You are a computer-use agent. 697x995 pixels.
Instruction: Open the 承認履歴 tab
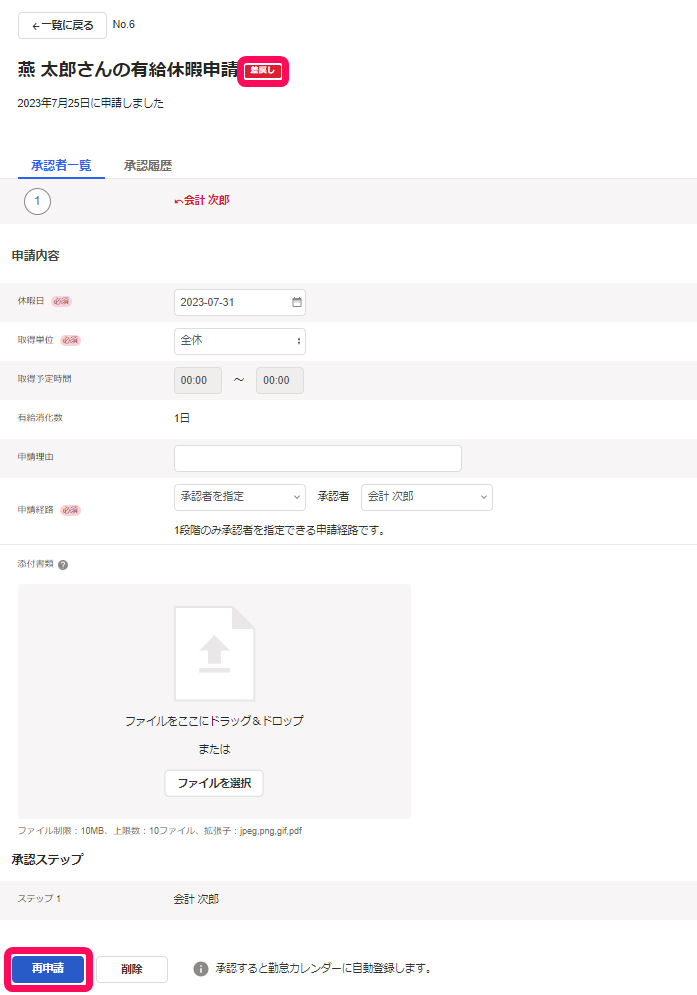[x=148, y=166]
